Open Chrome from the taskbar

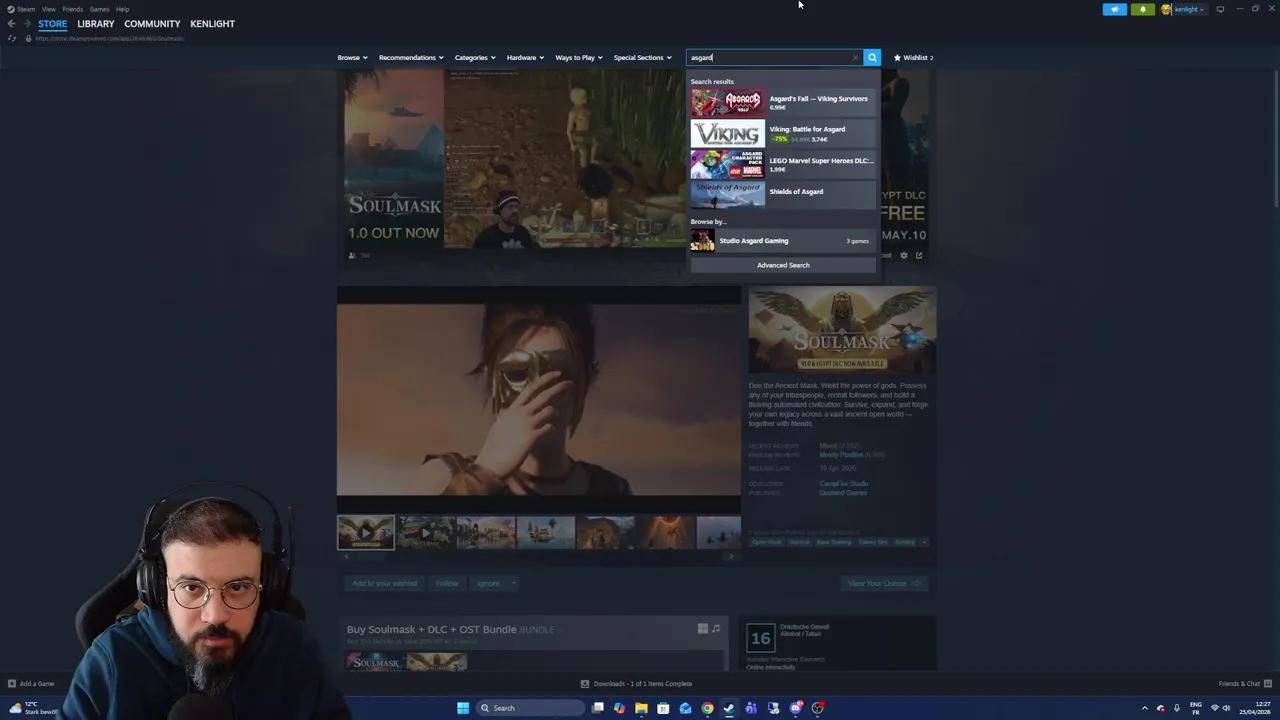(x=707, y=708)
